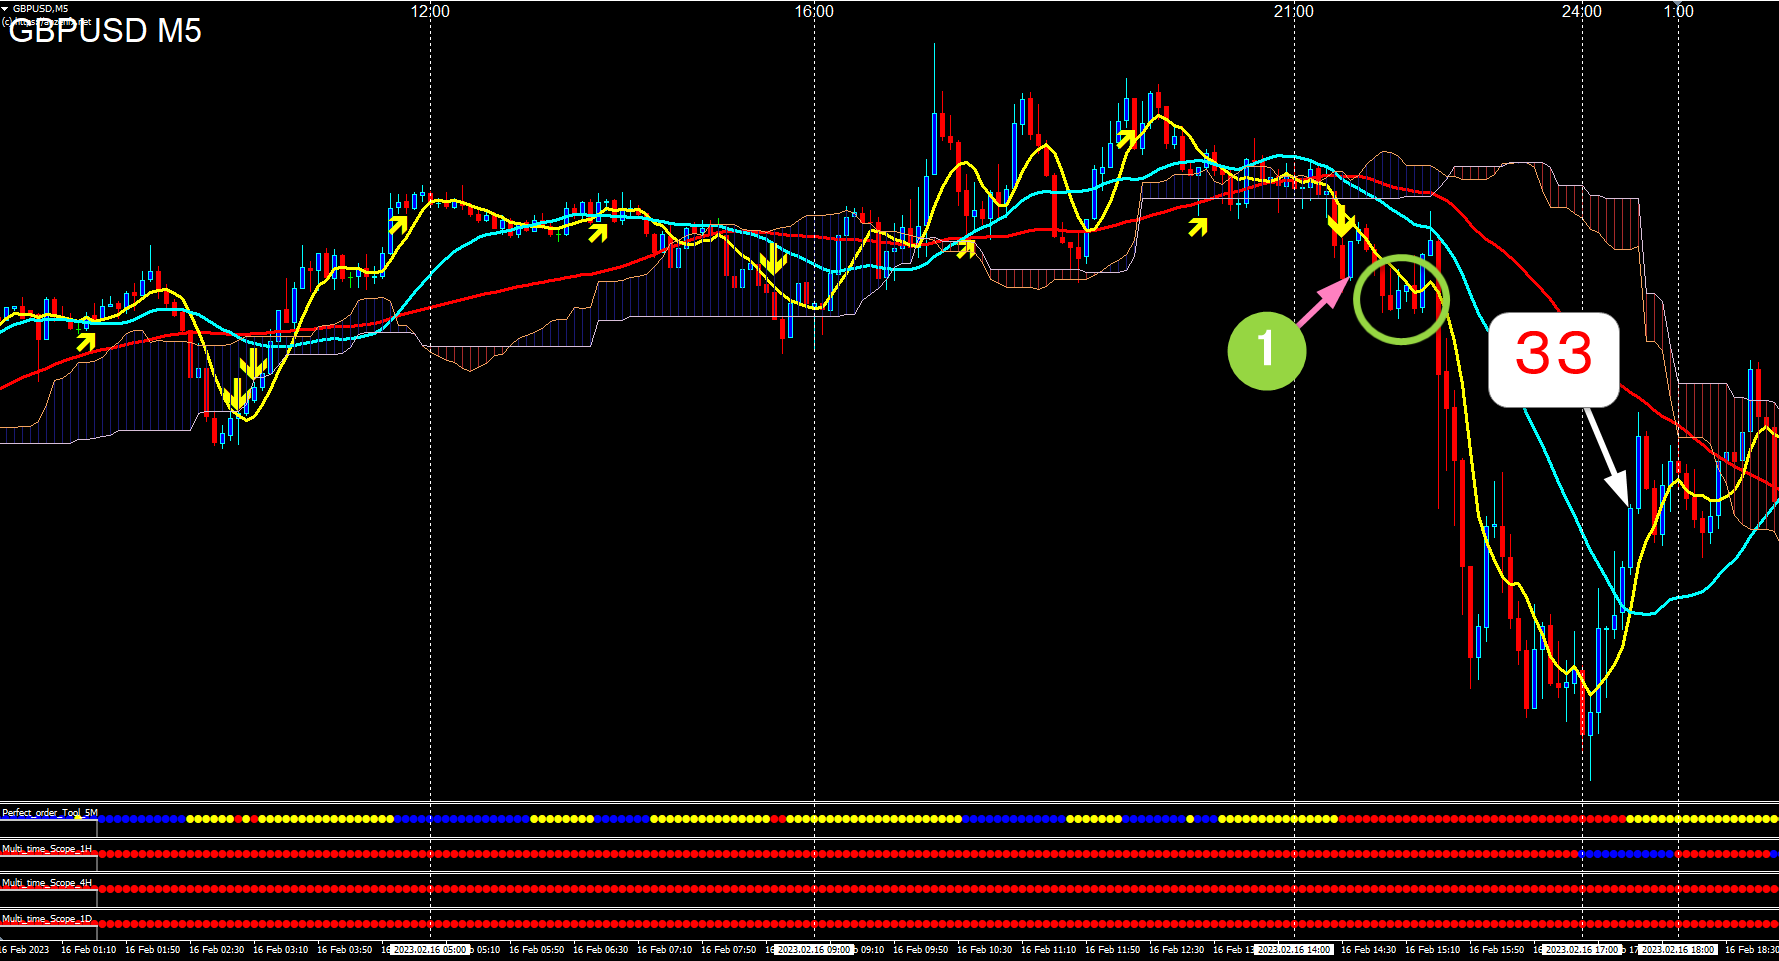Select the Multi_time_Scope_1H indicator label

click(47, 848)
